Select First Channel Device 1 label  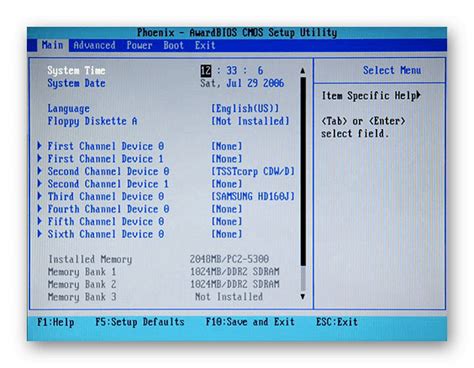pyautogui.click(x=106, y=159)
